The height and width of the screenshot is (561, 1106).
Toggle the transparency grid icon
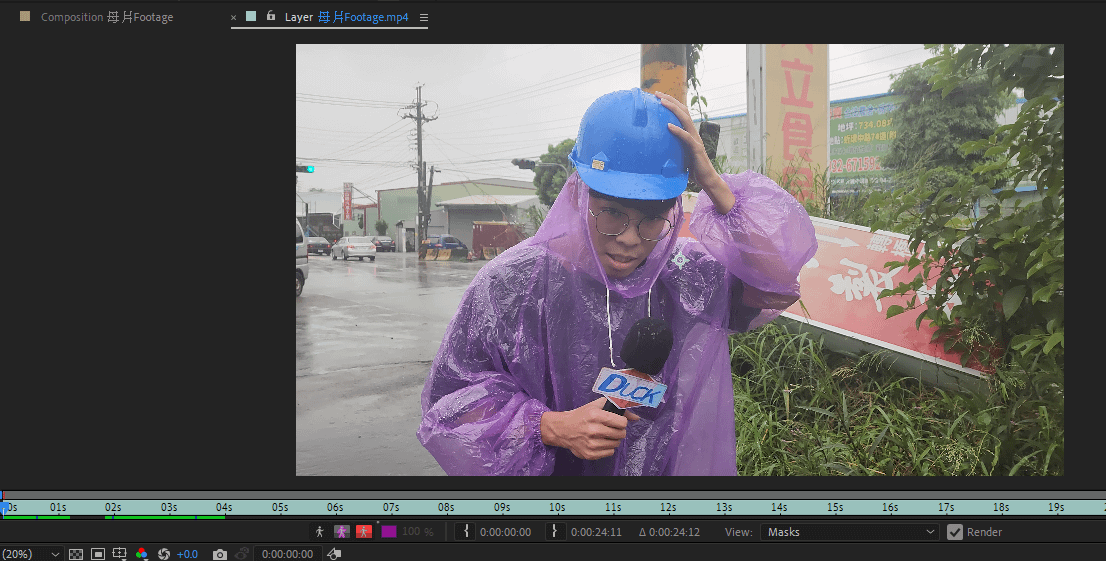click(x=76, y=554)
